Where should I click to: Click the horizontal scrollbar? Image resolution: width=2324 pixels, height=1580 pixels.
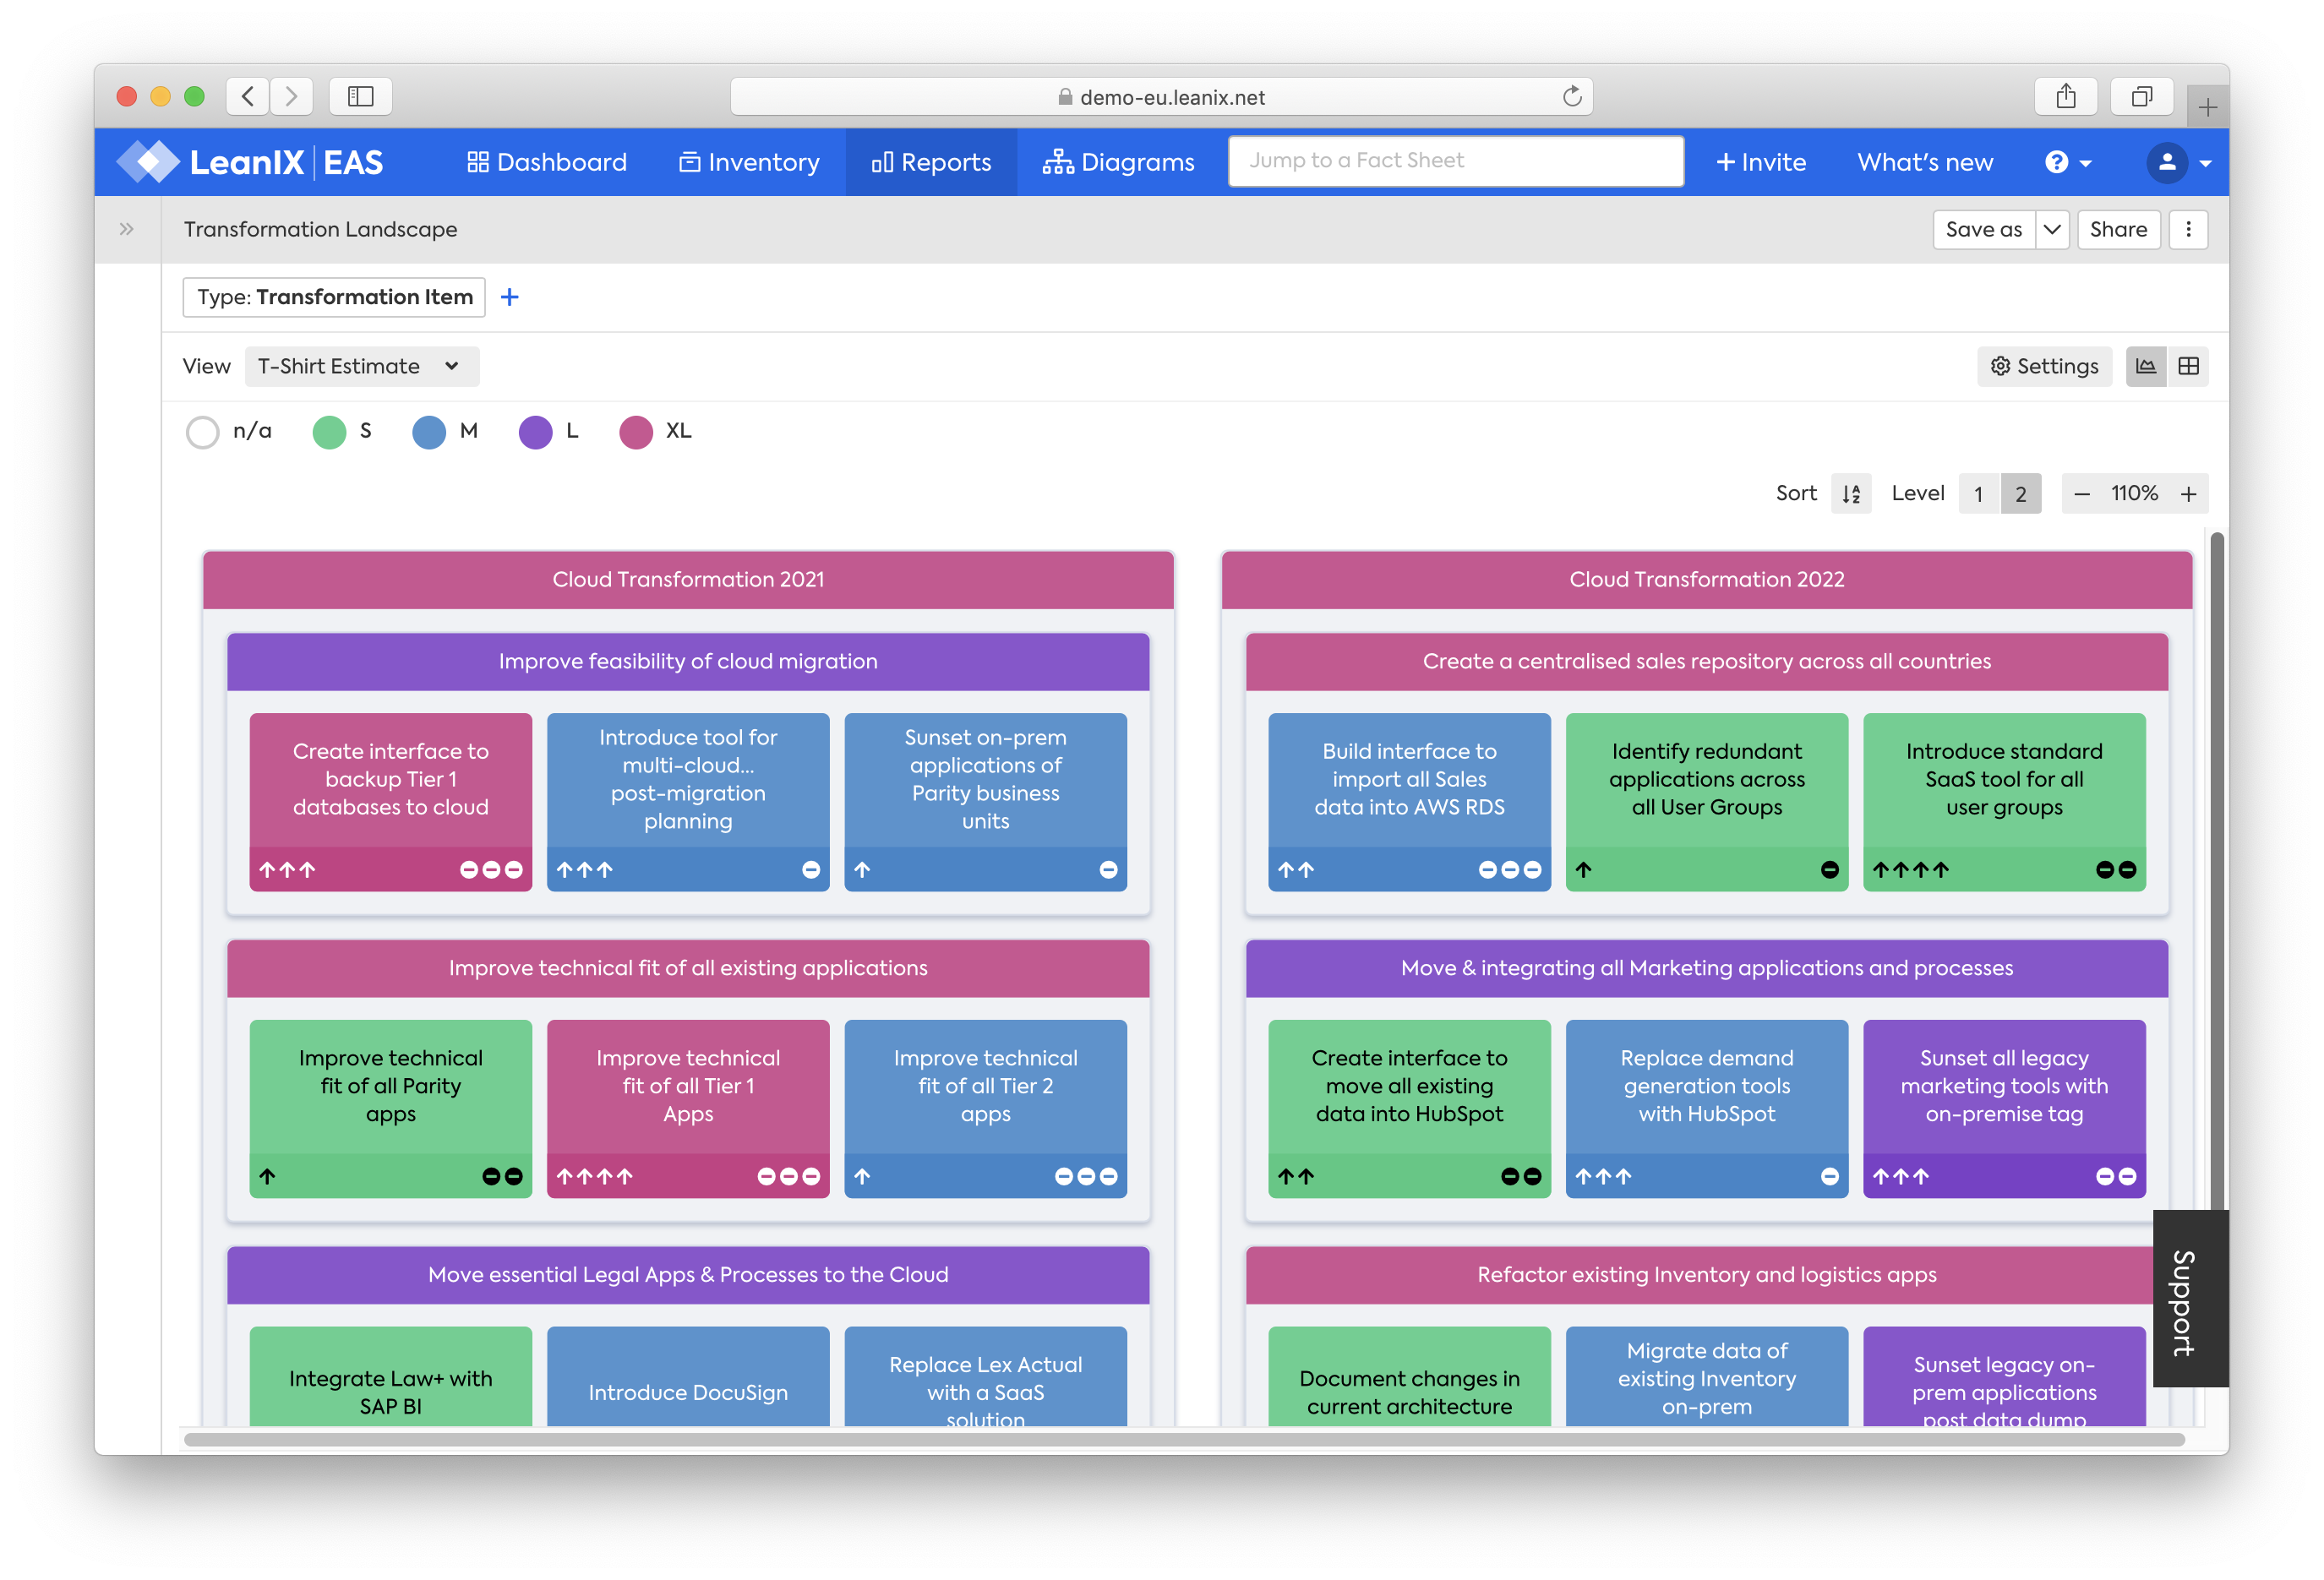point(1184,1439)
